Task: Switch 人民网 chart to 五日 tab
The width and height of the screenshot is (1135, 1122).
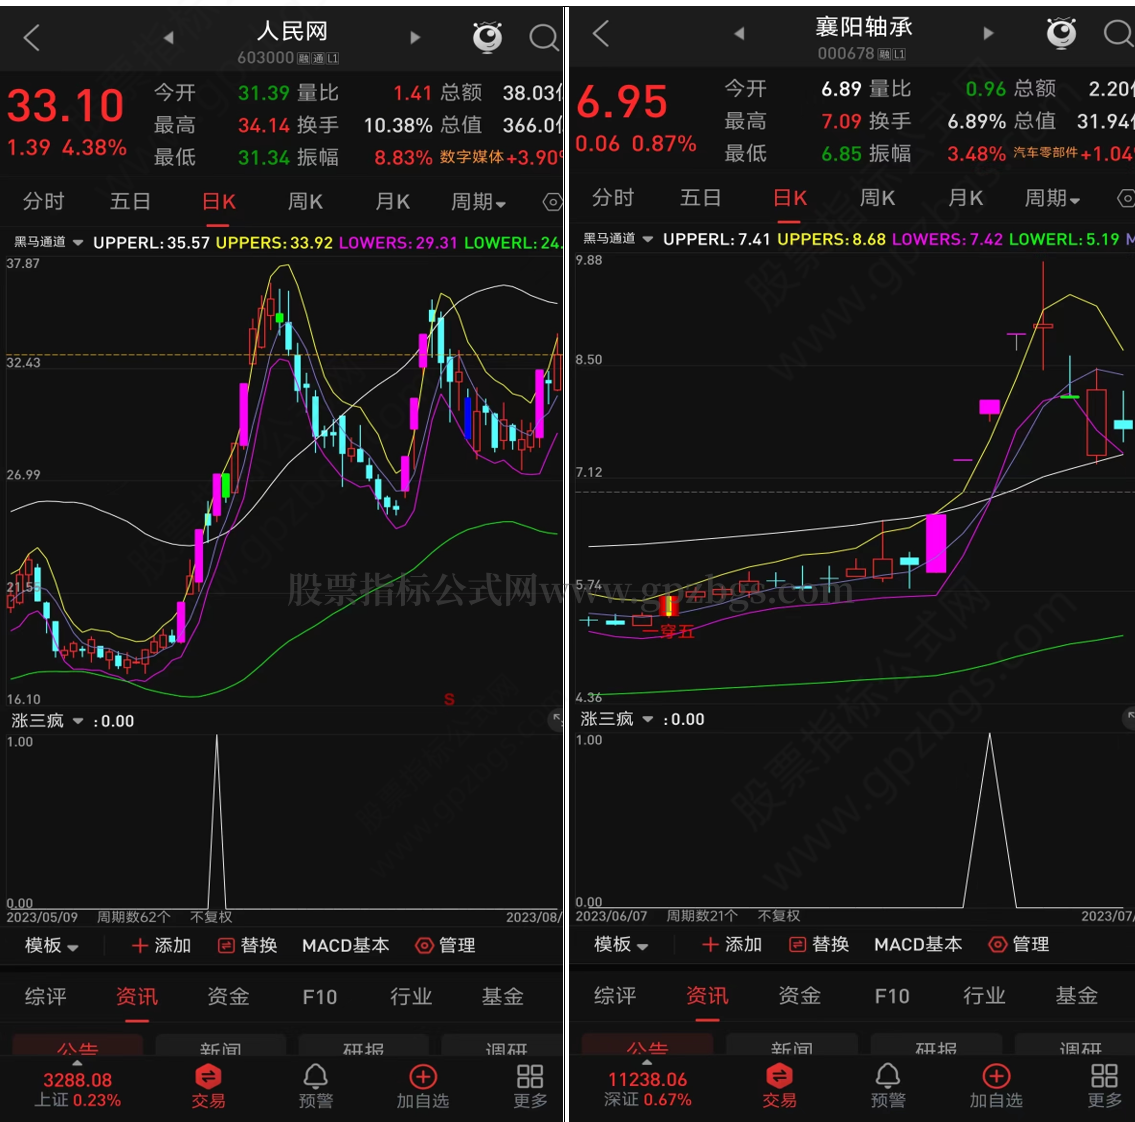Action: [x=130, y=201]
